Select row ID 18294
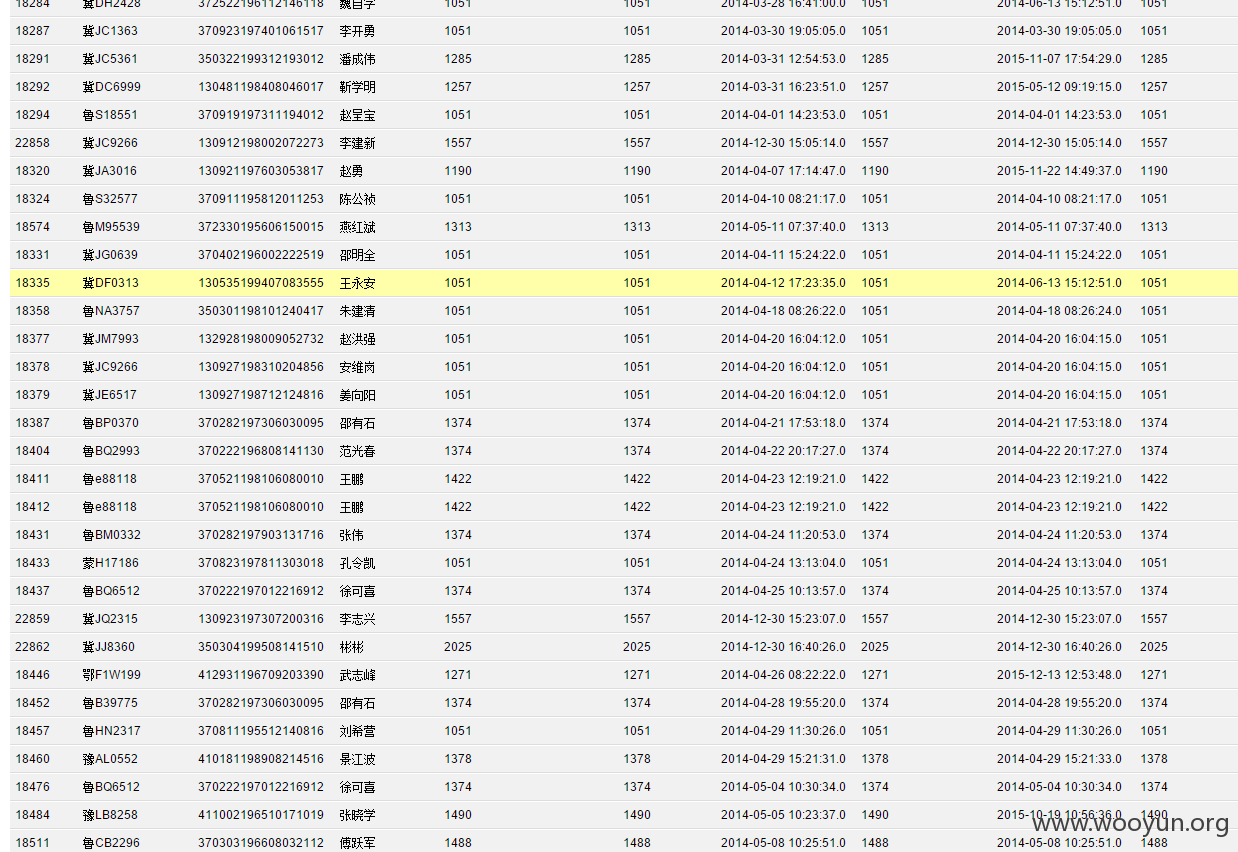Image resolution: width=1238 pixels, height=852 pixels. pyautogui.click(x=32, y=115)
